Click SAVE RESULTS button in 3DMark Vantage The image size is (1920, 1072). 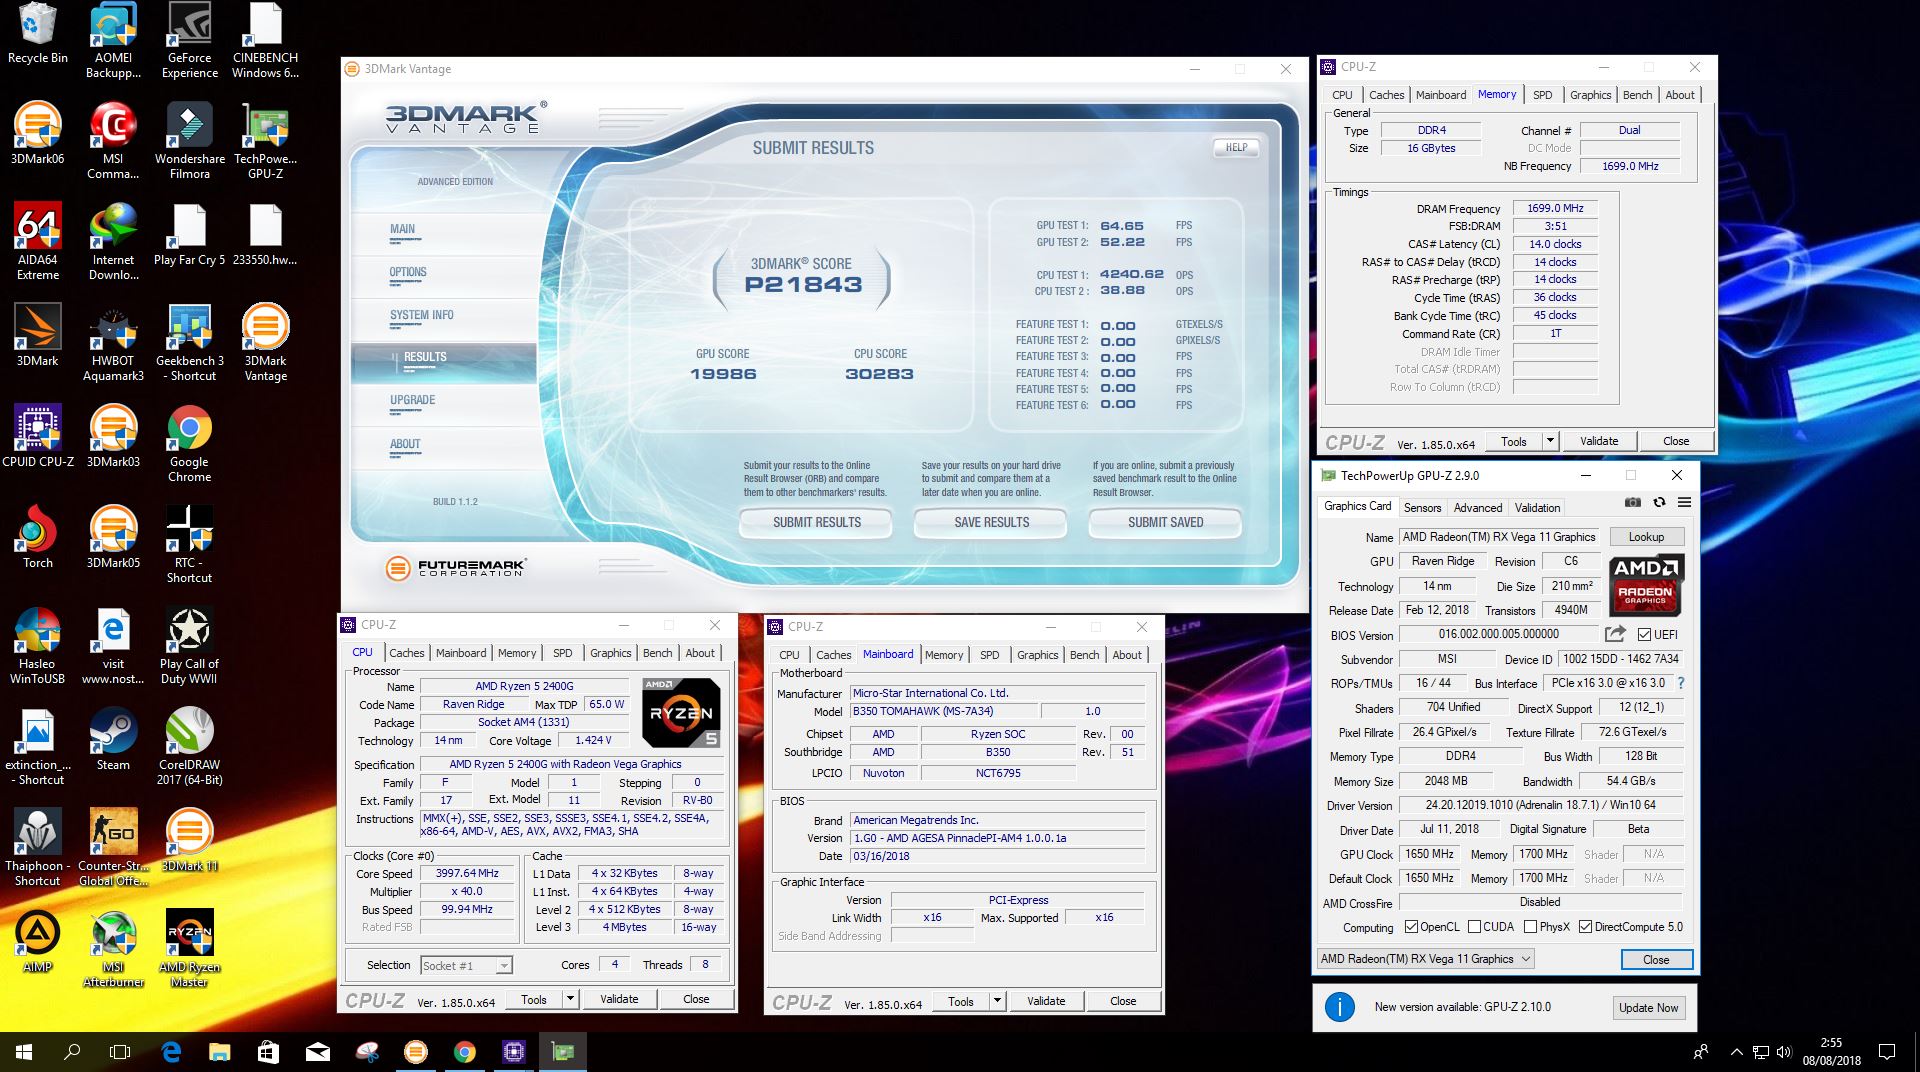click(x=991, y=522)
